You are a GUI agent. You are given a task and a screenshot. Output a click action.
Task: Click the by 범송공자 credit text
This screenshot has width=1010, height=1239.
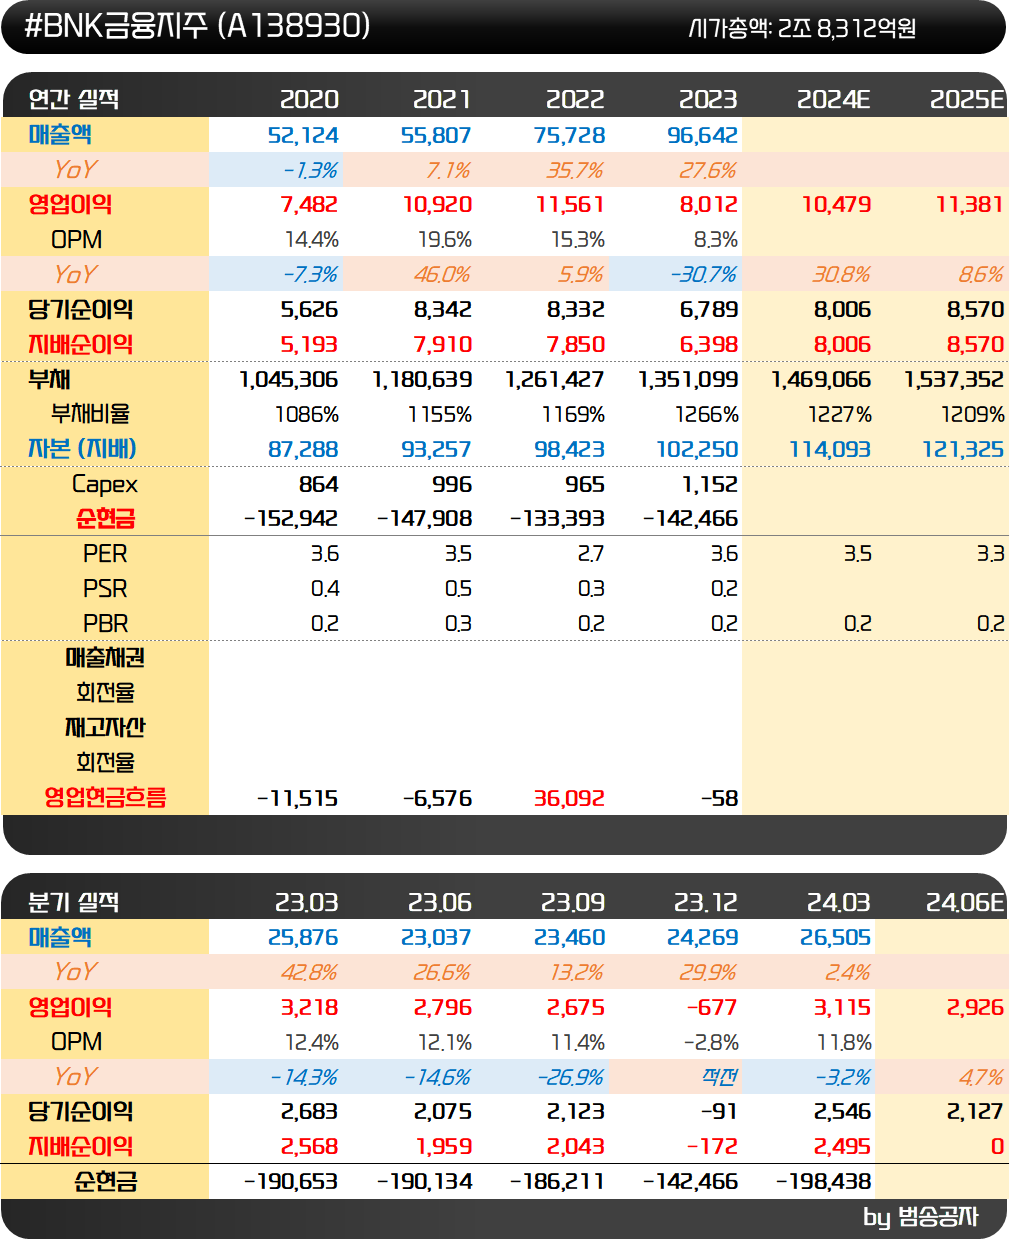[x=921, y=1217]
